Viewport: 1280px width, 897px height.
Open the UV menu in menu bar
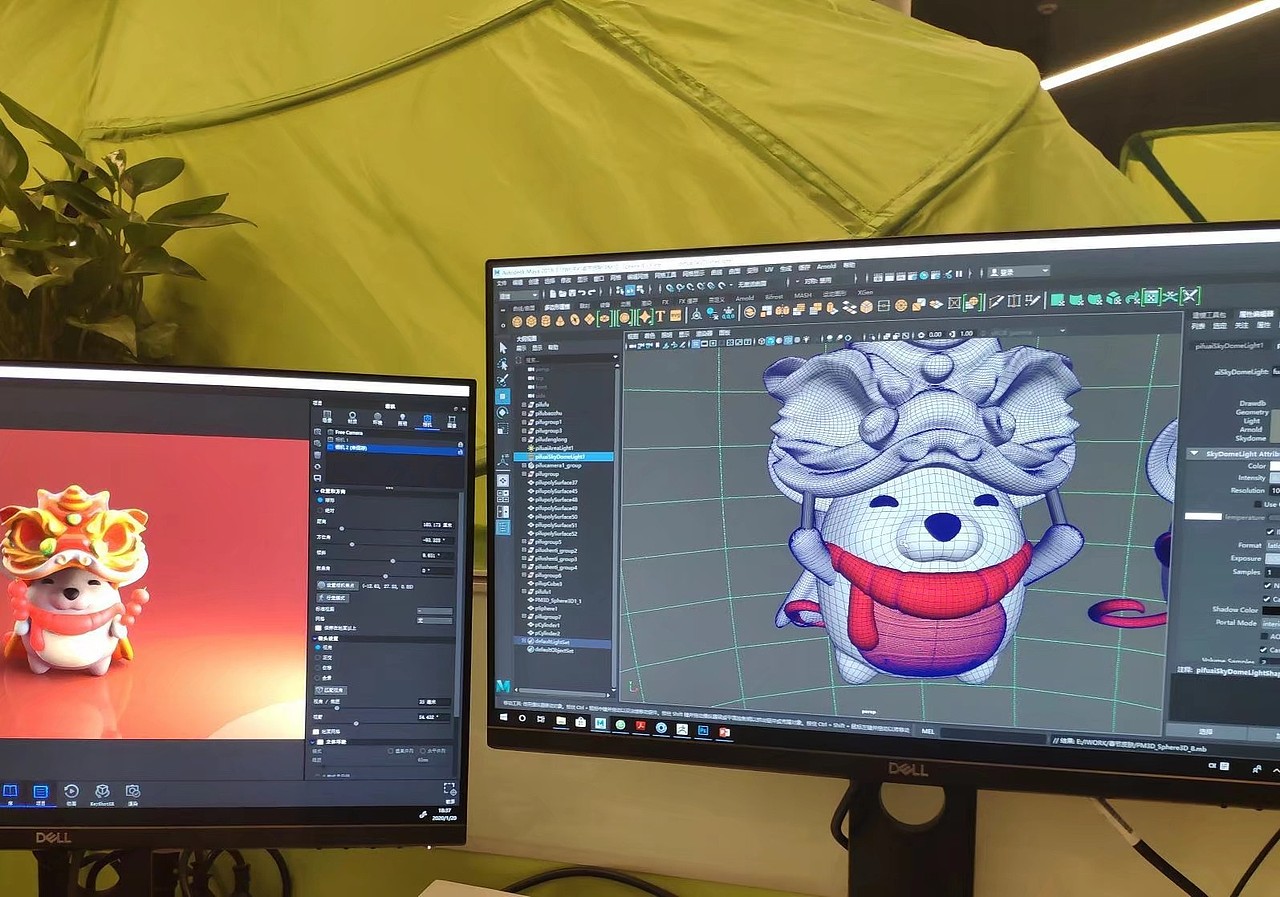click(769, 269)
